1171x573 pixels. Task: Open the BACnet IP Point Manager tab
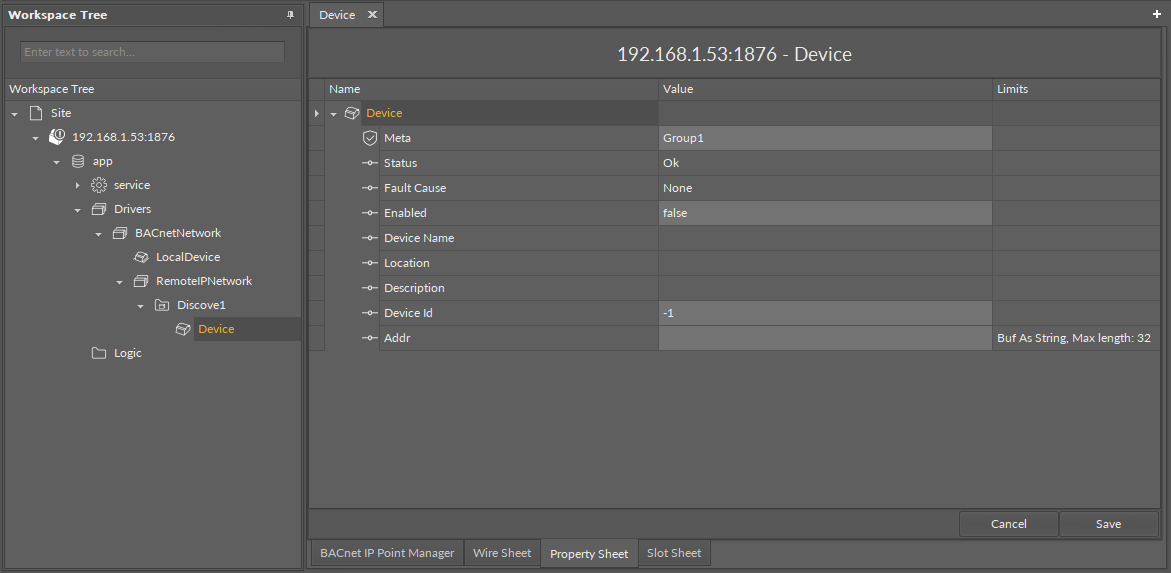coord(386,553)
